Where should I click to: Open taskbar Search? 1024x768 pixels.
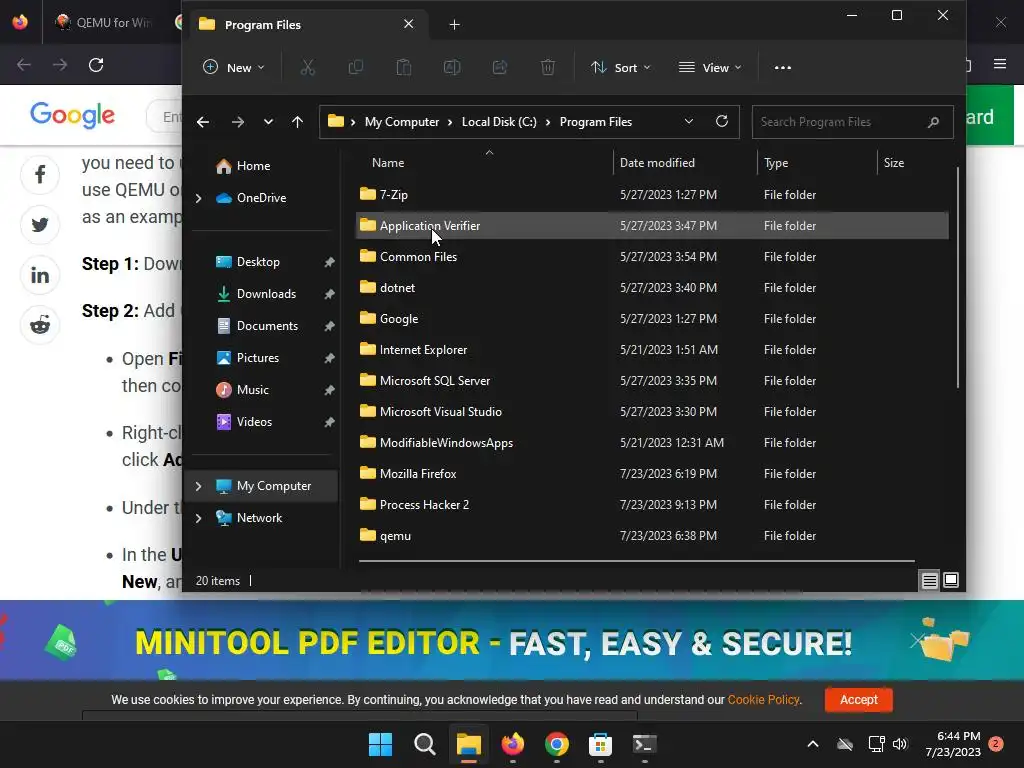pos(424,744)
